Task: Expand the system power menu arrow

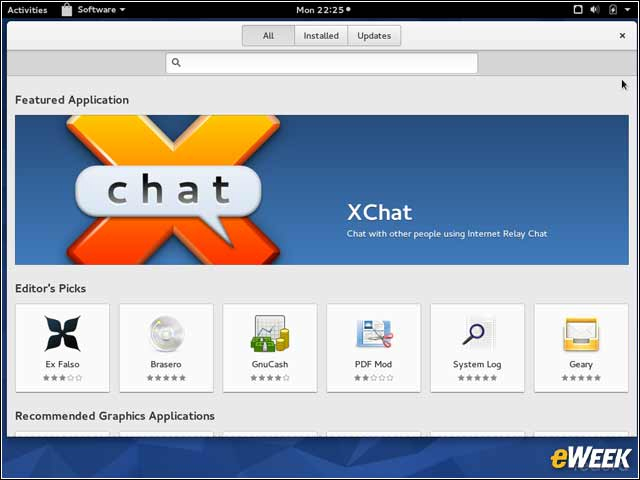Action: pos(628,10)
